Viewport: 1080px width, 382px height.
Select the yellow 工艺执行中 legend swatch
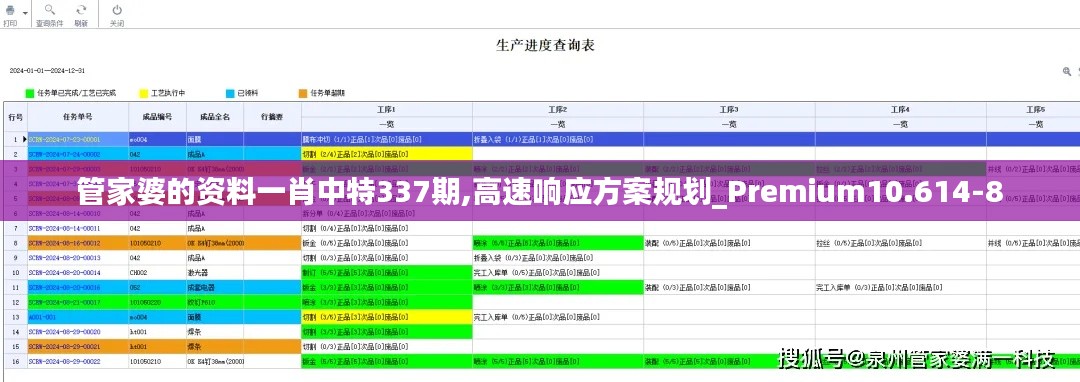coord(144,93)
